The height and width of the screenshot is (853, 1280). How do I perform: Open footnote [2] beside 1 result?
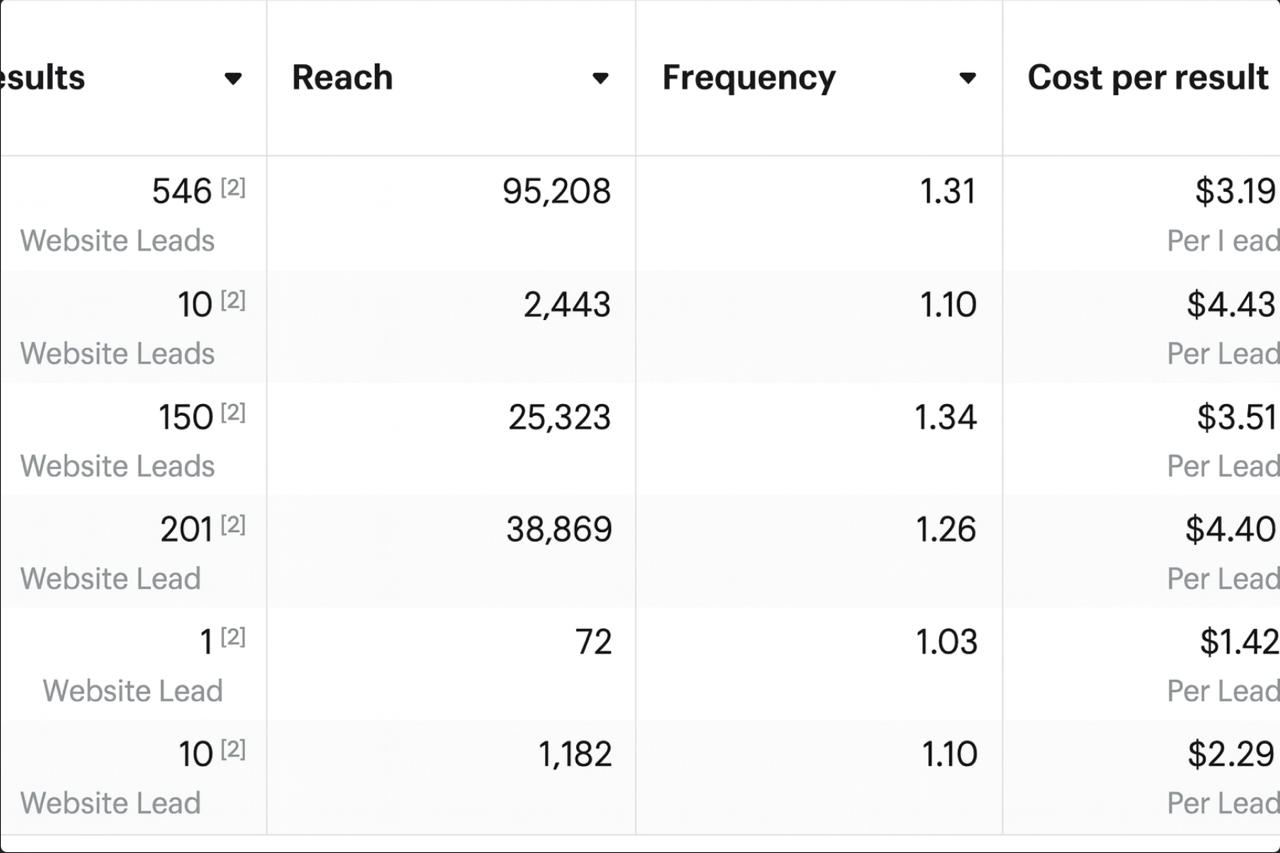(232, 637)
